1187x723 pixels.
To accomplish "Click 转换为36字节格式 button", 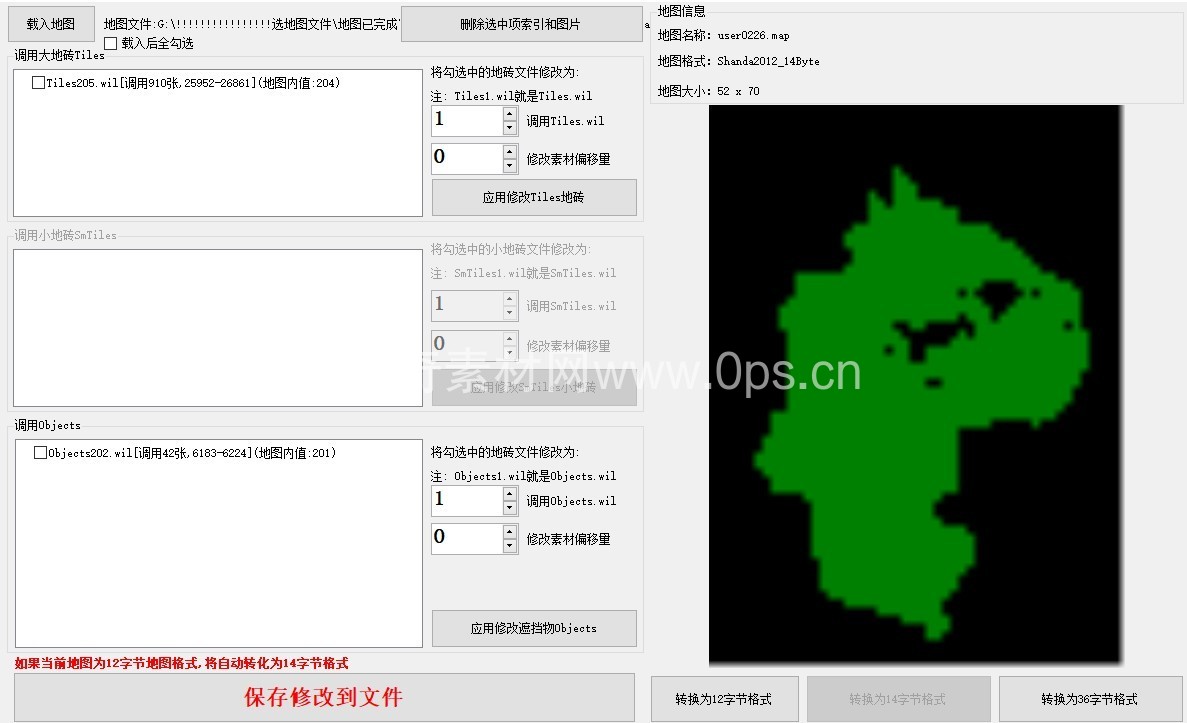I will click(1089, 699).
